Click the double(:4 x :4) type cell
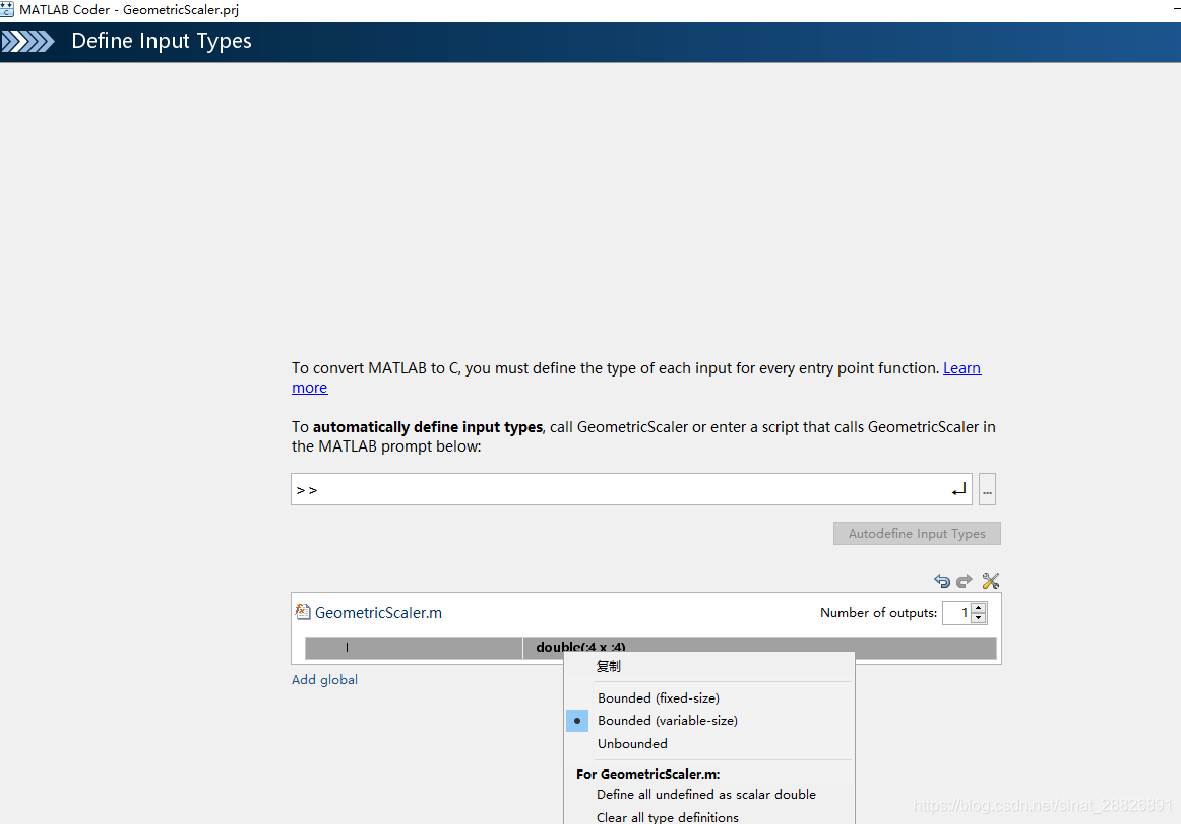 click(759, 648)
